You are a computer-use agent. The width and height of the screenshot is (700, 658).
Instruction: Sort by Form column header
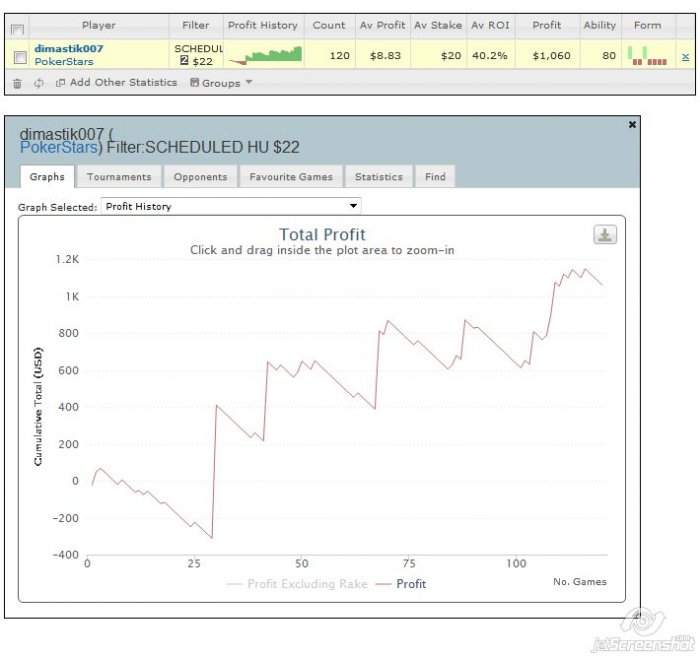648,25
